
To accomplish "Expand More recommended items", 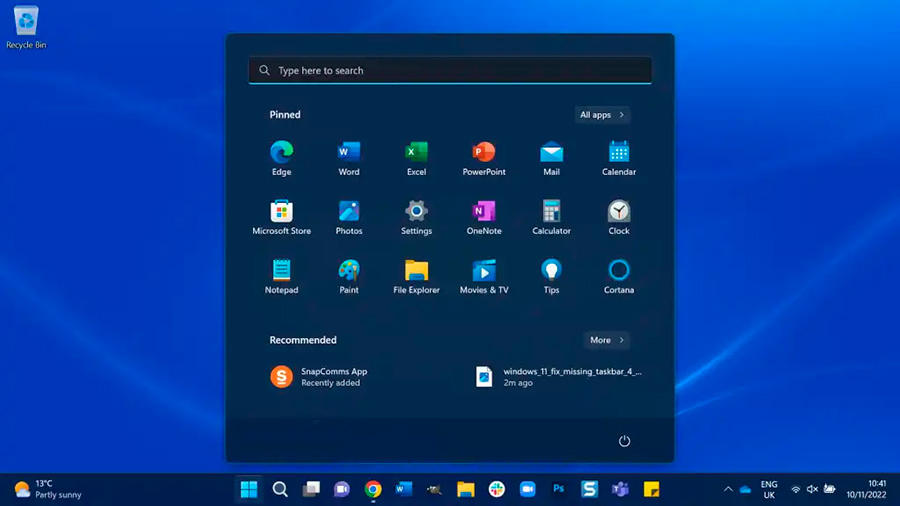I will [x=606, y=340].
